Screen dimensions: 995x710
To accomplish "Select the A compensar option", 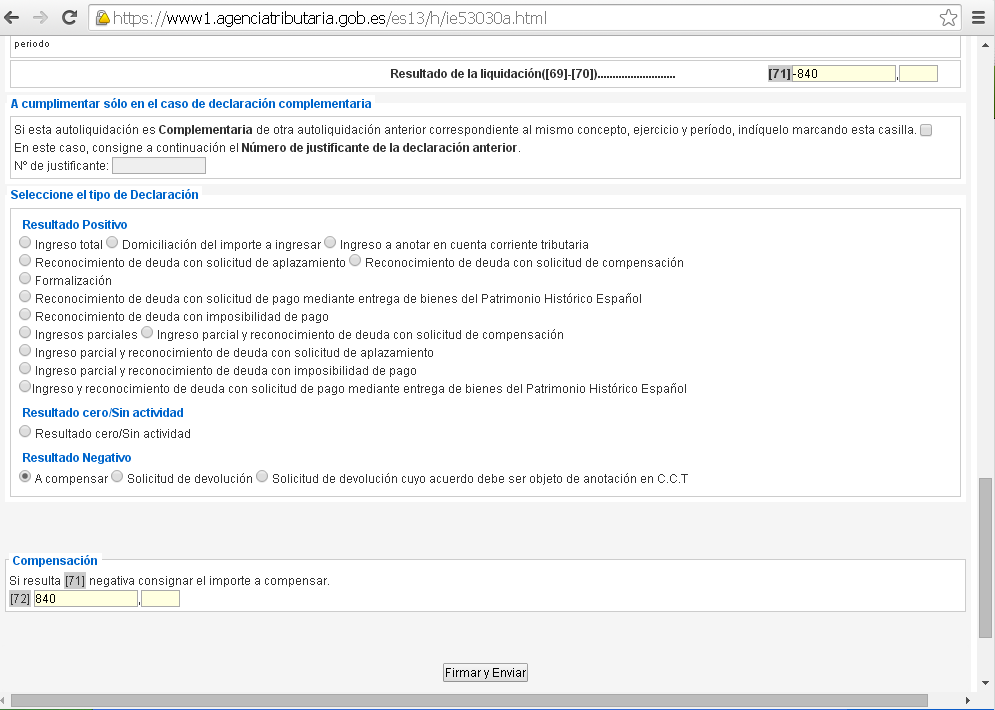I will pos(25,477).
